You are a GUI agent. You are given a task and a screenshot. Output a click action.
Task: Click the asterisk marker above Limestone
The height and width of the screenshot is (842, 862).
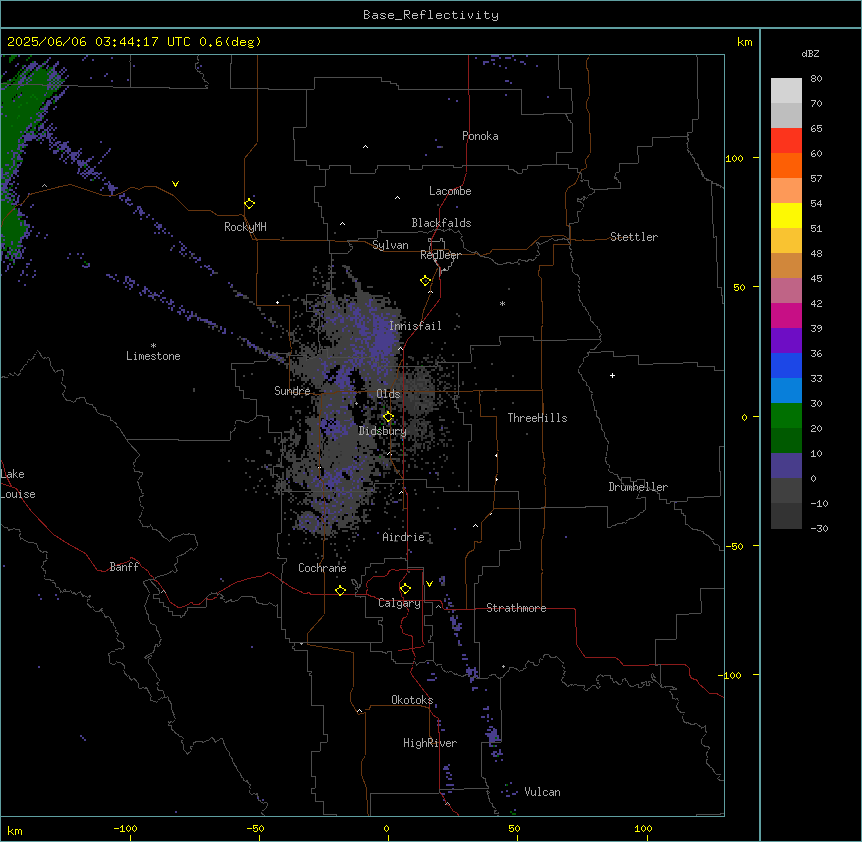coord(153,346)
